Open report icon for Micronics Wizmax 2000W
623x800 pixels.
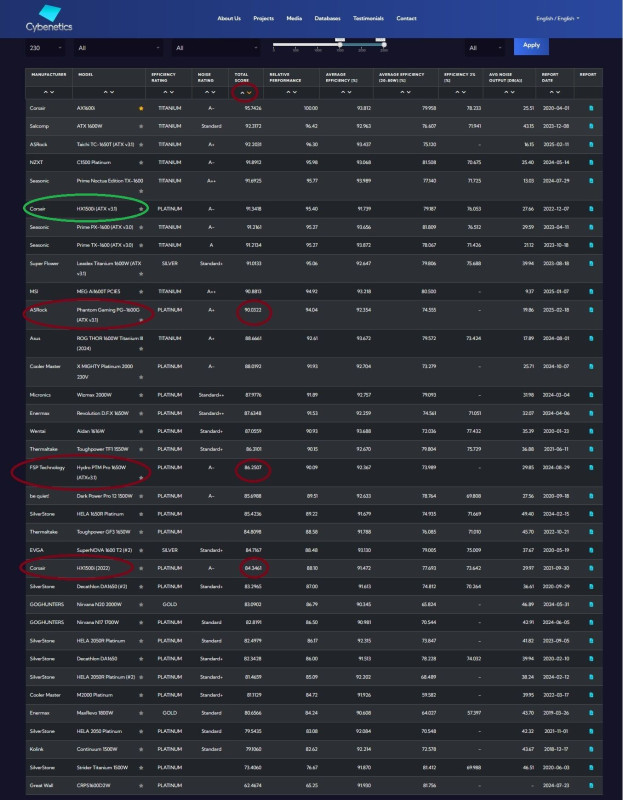pos(591,395)
